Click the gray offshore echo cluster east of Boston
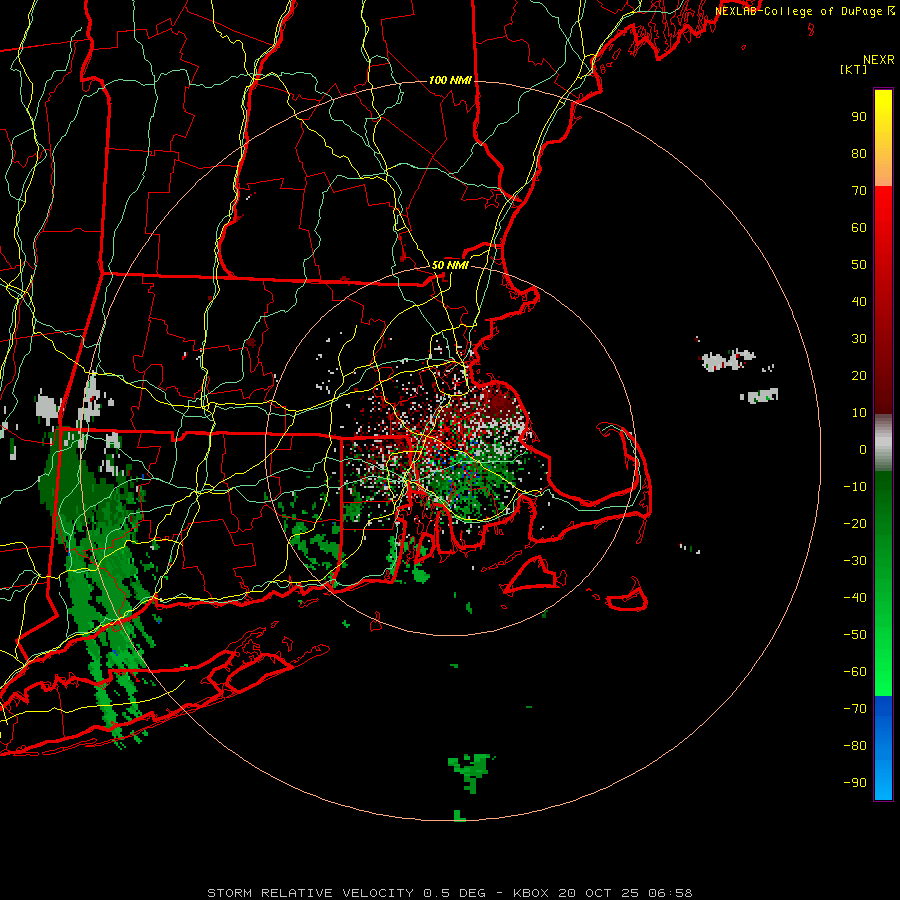900x900 pixels. pyautogui.click(x=727, y=360)
